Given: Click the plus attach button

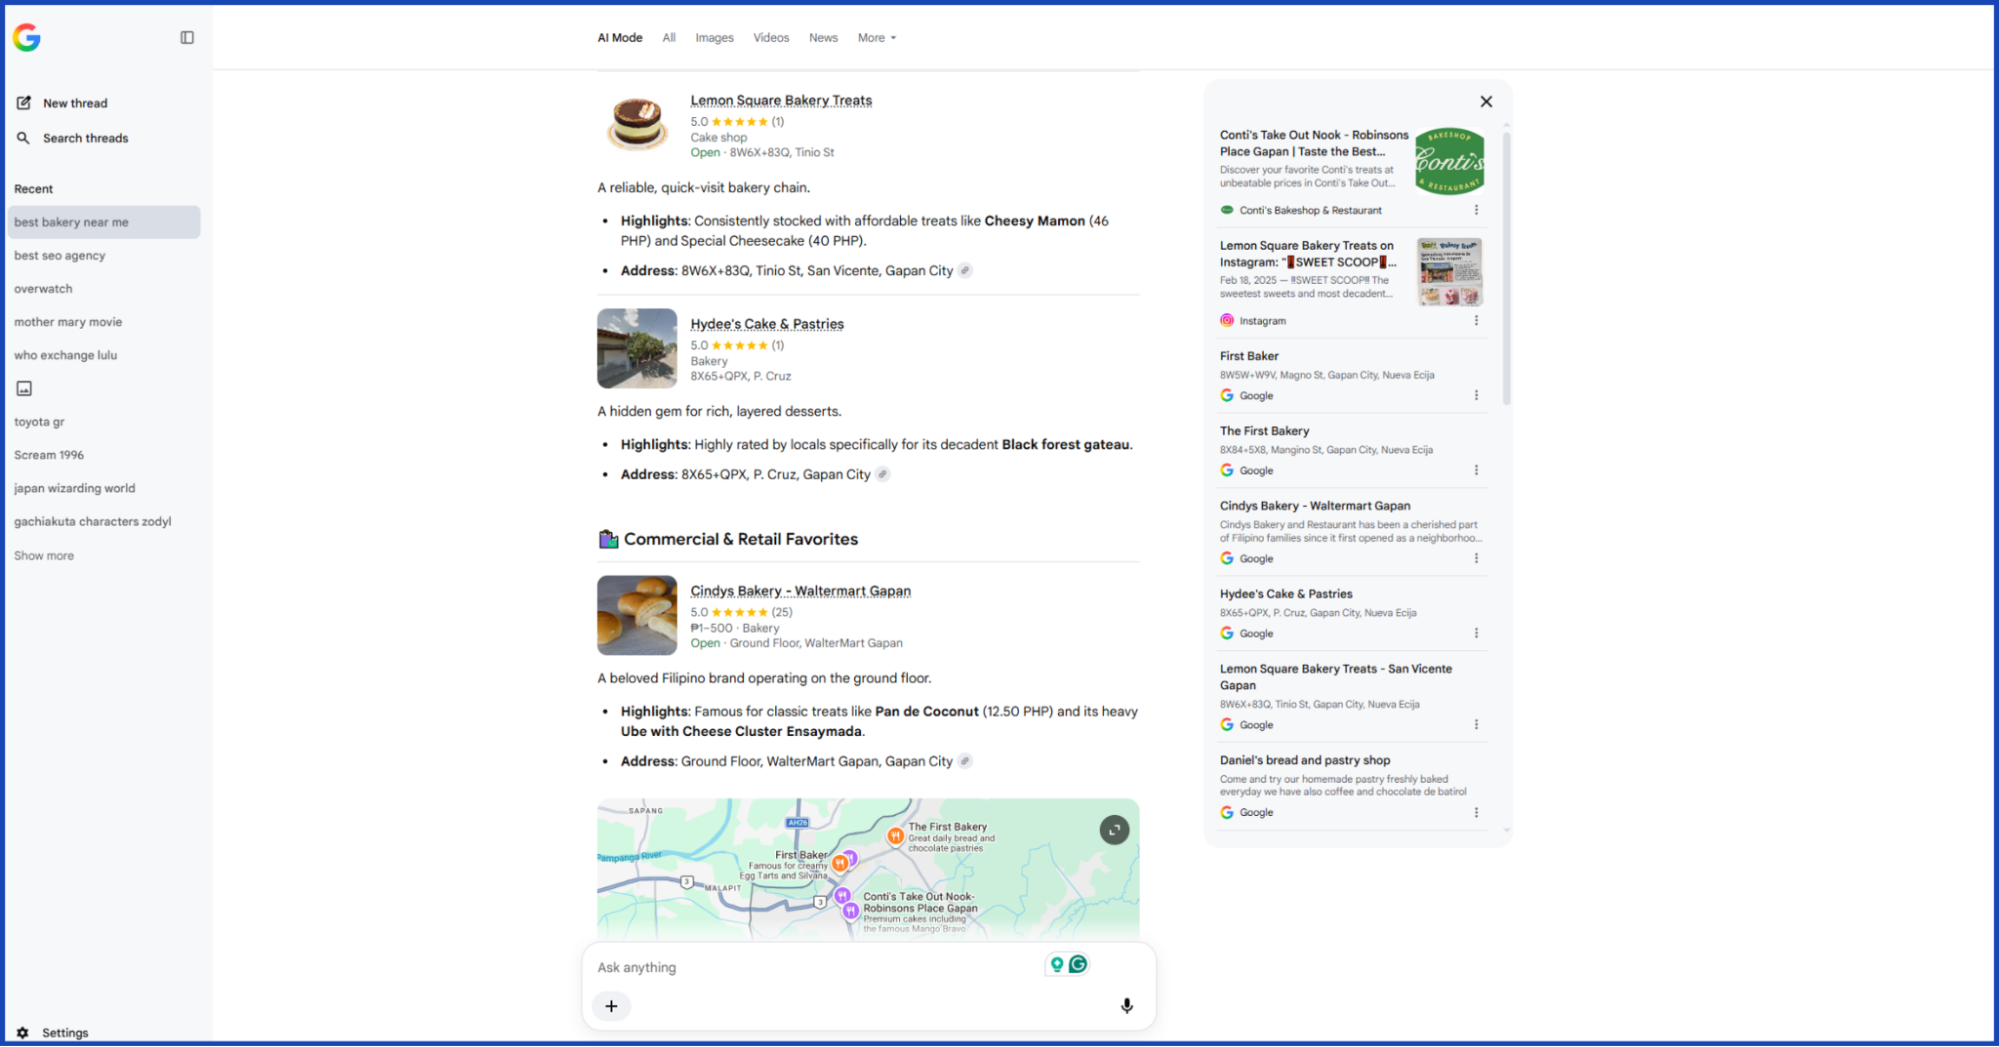Looking at the screenshot, I should point(611,1006).
